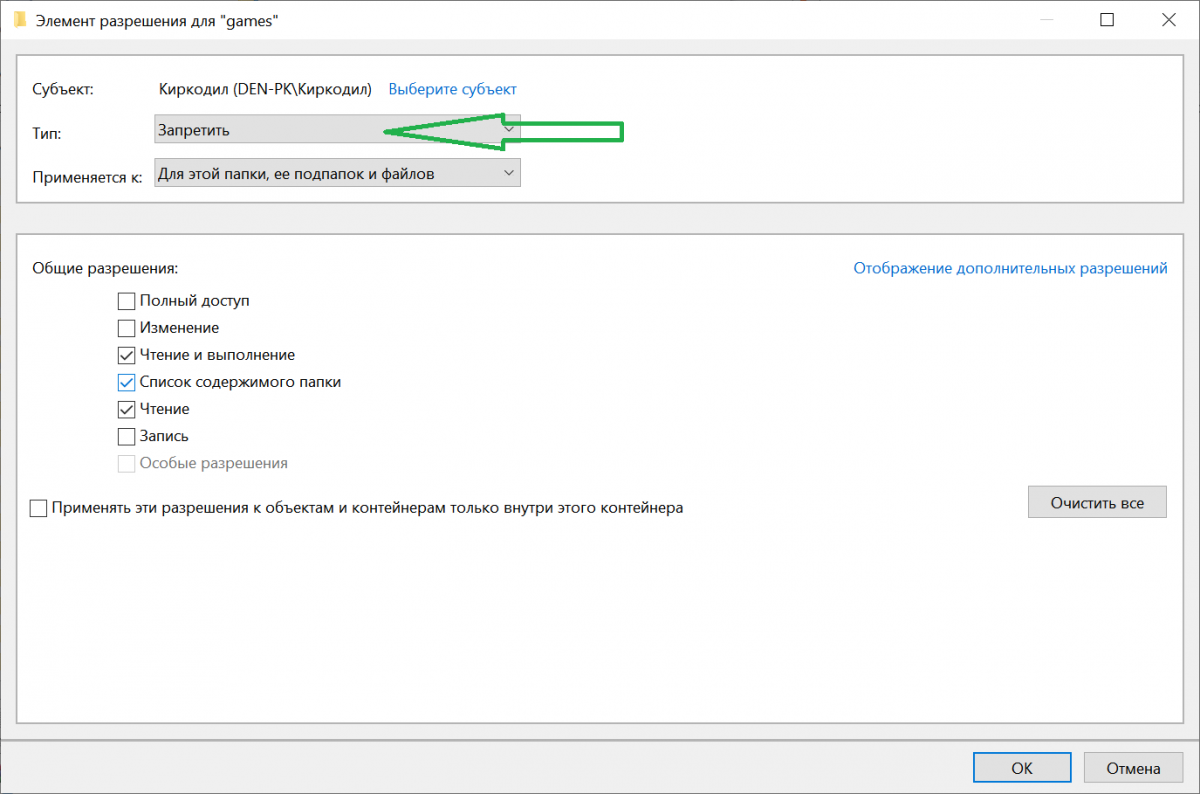Viewport: 1200px width, 794px height.
Task: Click the subject name Киркодил (DEN-PK\Киркодил)
Action: [x=265, y=89]
